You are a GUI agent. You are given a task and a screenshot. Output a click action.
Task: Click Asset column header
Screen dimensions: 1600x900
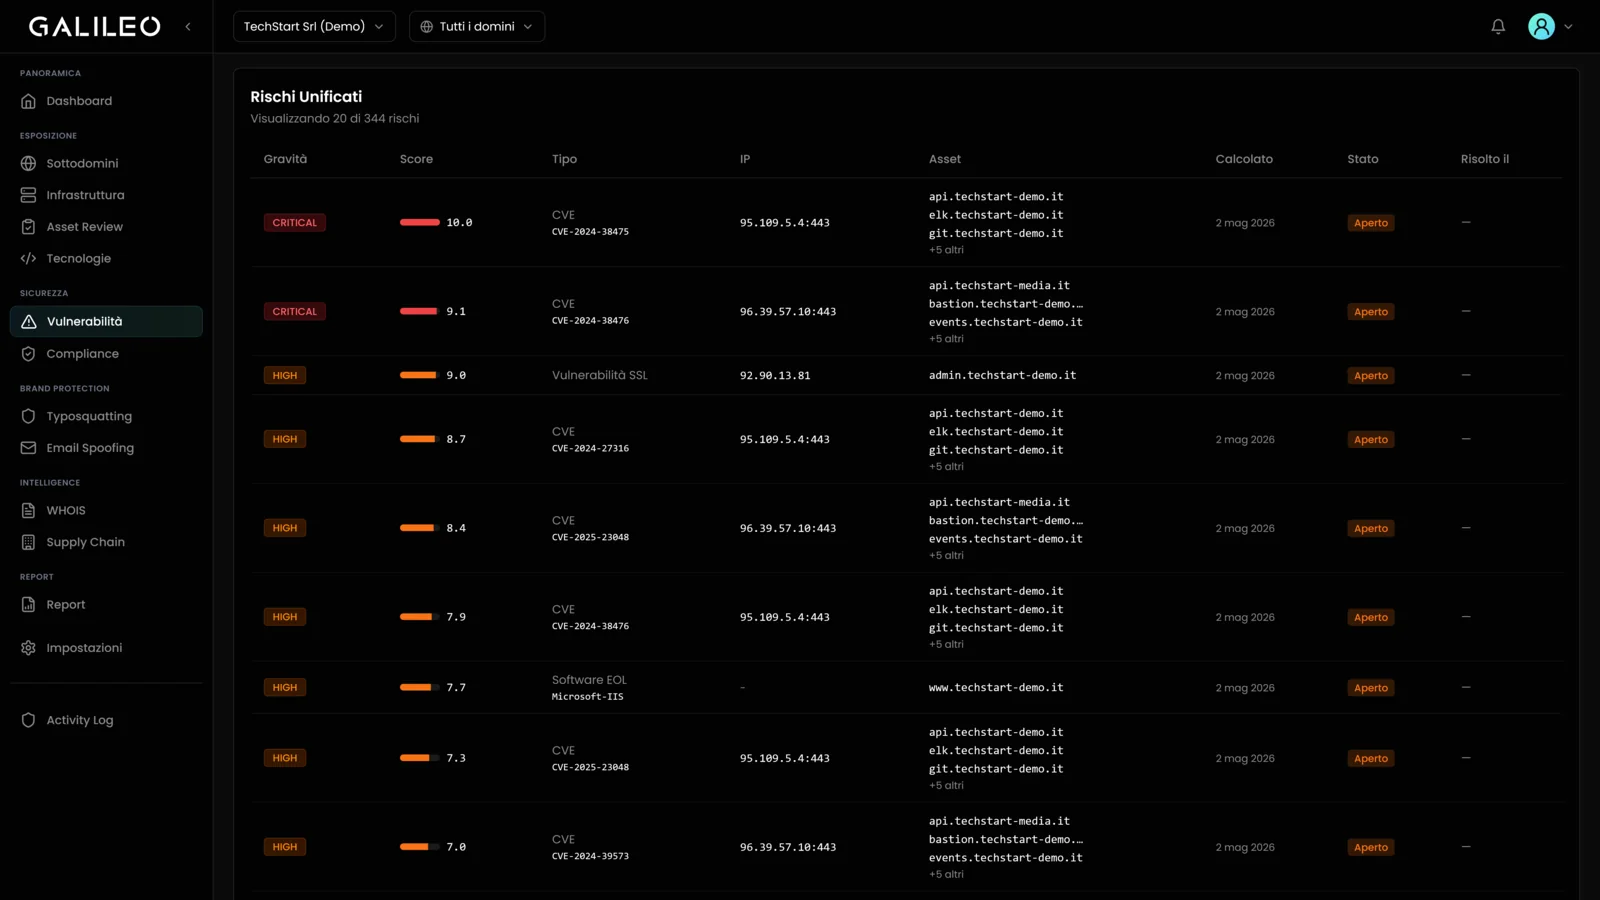click(x=944, y=159)
